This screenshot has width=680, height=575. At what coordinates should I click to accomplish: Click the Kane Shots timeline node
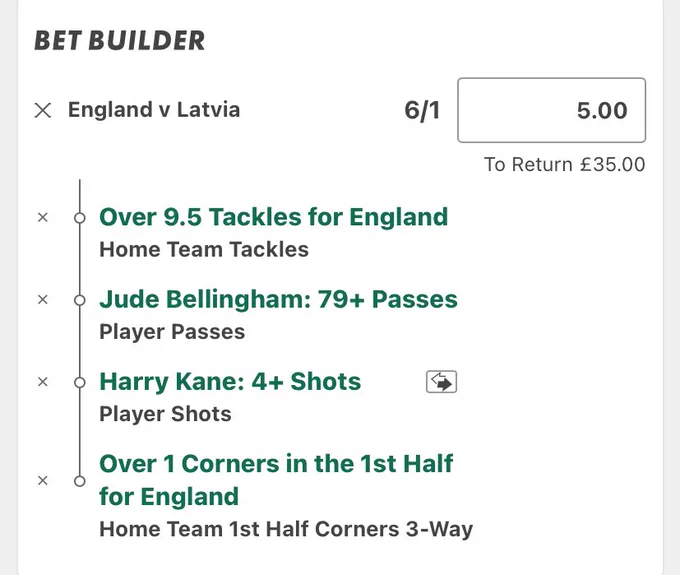tap(80, 382)
